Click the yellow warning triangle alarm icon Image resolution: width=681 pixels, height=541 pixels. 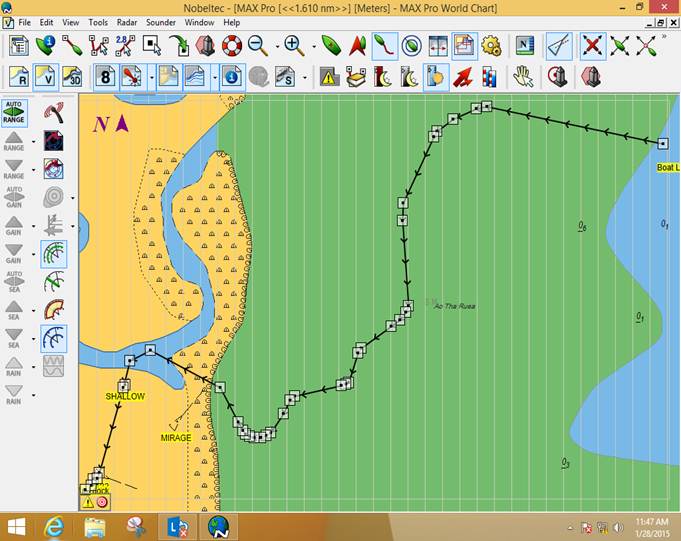tap(329, 76)
